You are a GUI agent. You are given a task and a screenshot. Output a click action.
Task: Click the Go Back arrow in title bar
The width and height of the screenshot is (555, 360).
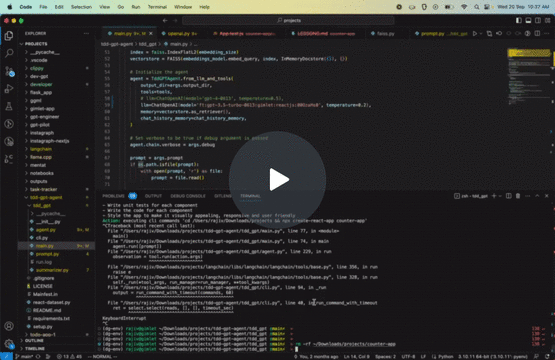point(165,21)
